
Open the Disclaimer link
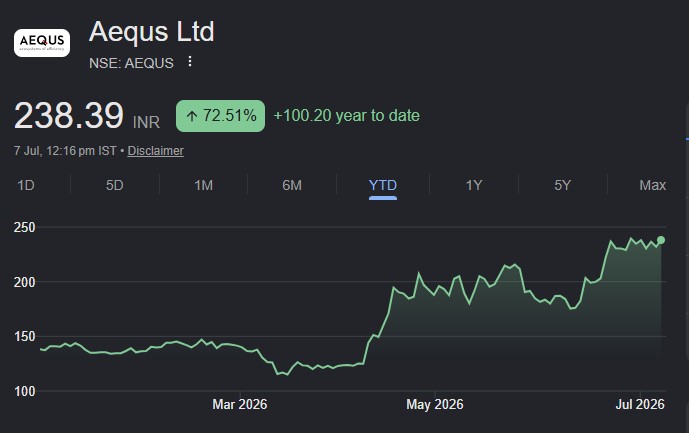[156, 151]
